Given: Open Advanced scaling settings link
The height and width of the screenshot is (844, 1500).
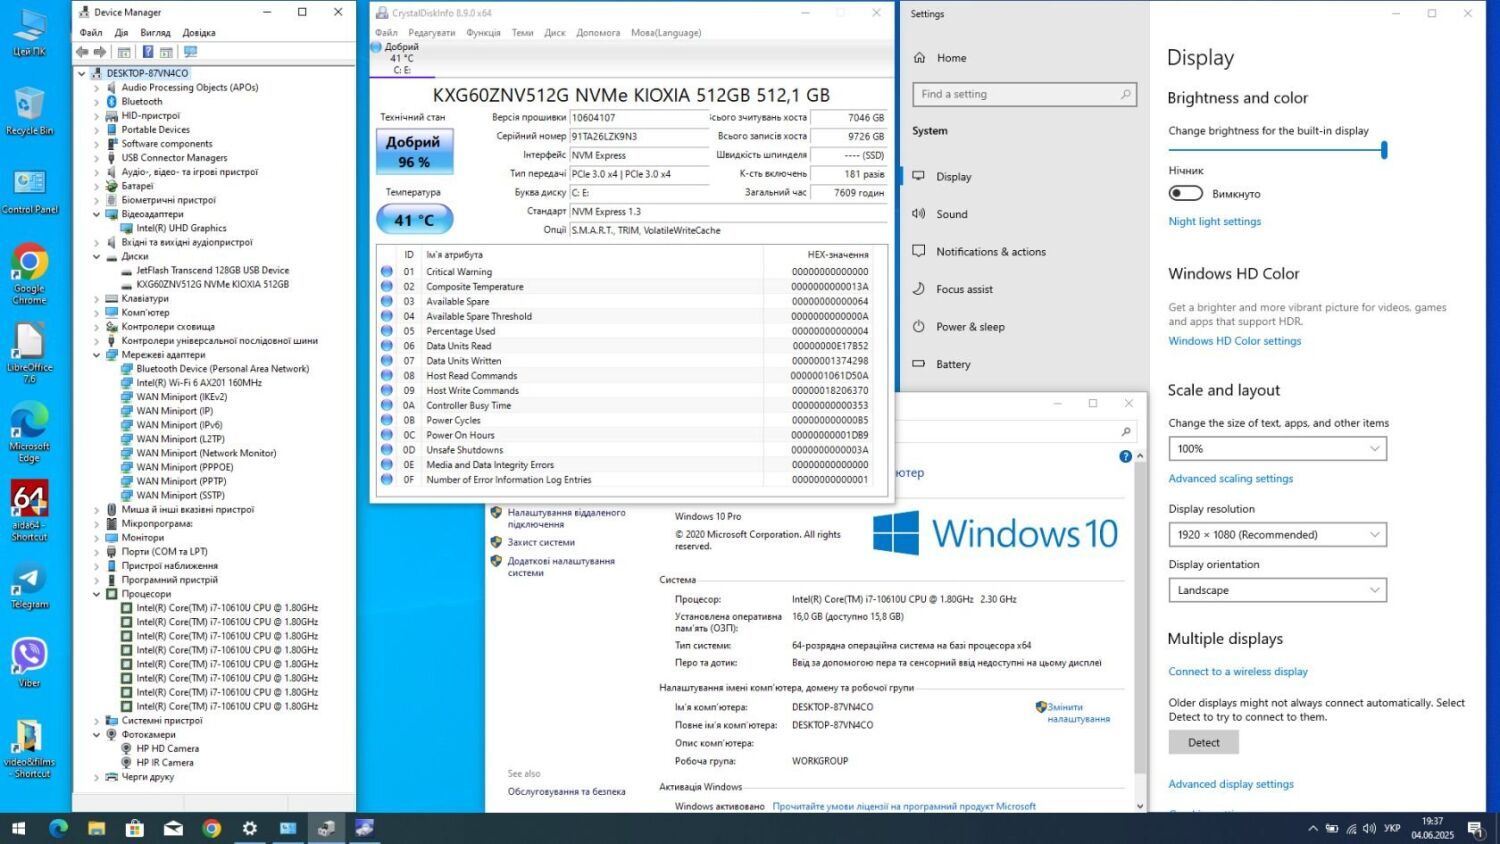Looking at the screenshot, I should click(x=1230, y=479).
